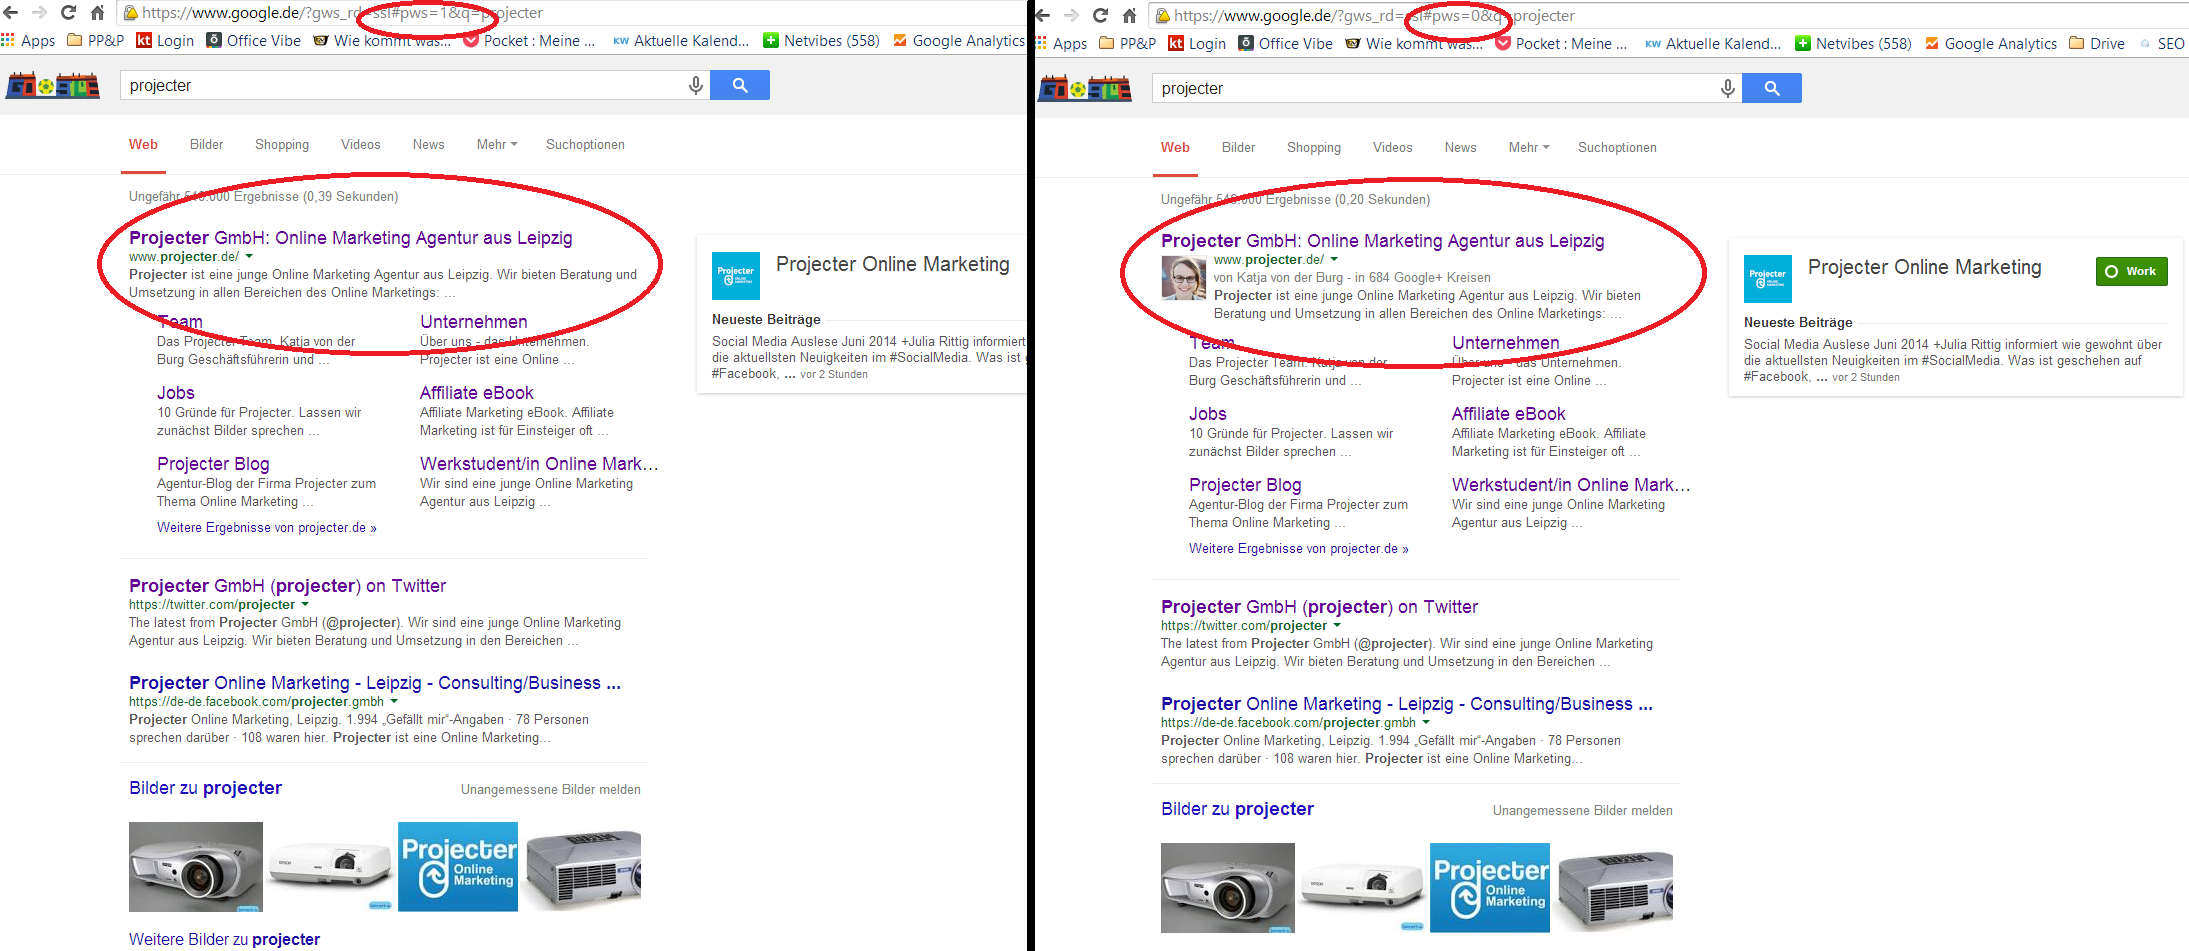Select the Web tab in the left window
Viewport: 2189px width, 951px height.
pos(143,145)
